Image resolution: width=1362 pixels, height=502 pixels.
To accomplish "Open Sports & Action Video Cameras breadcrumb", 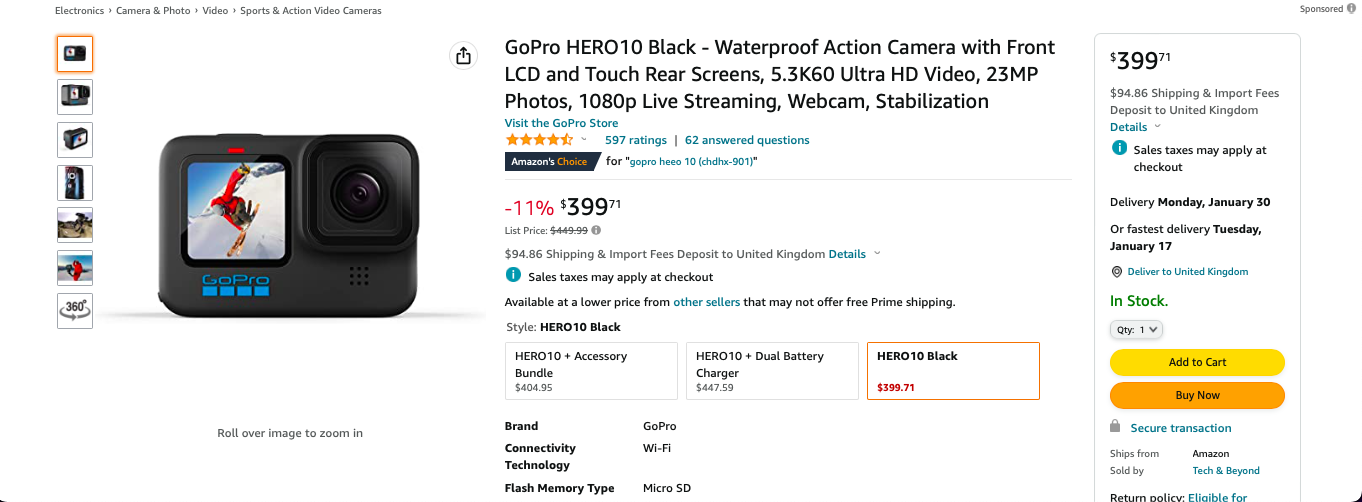I will pyautogui.click(x=311, y=11).
